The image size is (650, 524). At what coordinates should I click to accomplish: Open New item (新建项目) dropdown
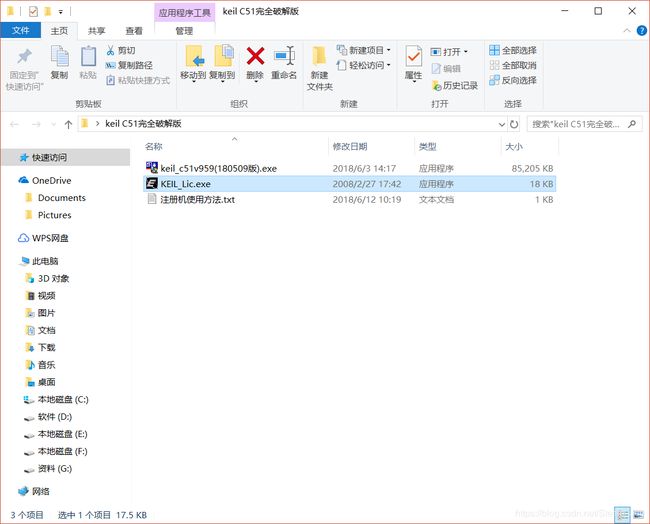pyautogui.click(x=364, y=50)
